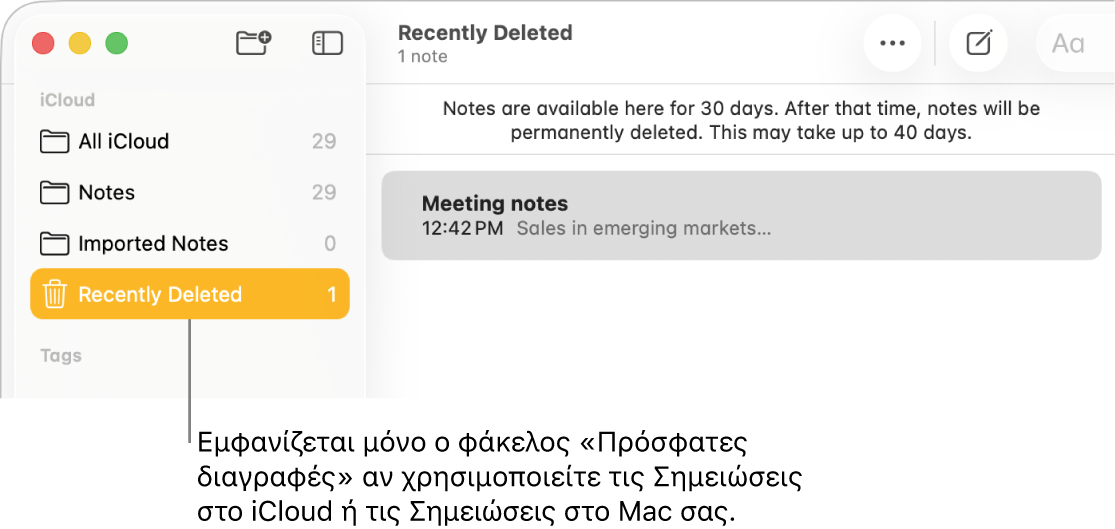This screenshot has width=1115, height=529.
Task: Open the three-dots more options menu
Action: (891, 43)
